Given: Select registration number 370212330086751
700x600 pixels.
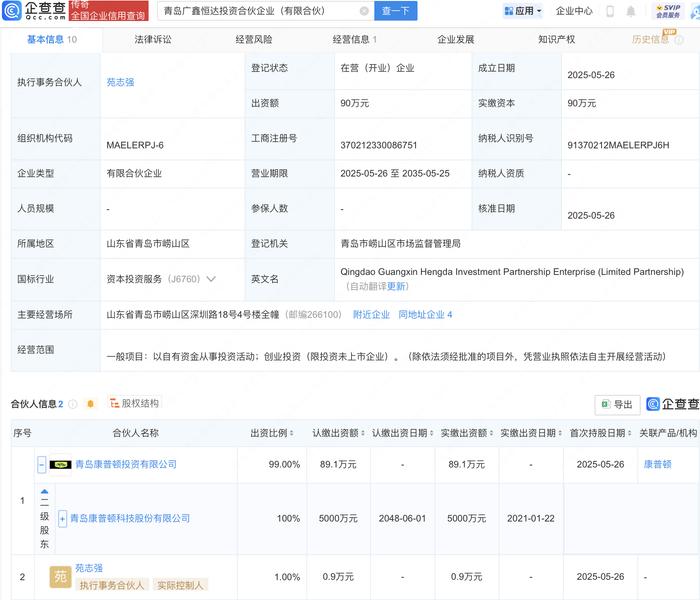Looking at the screenshot, I should (x=379, y=145).
